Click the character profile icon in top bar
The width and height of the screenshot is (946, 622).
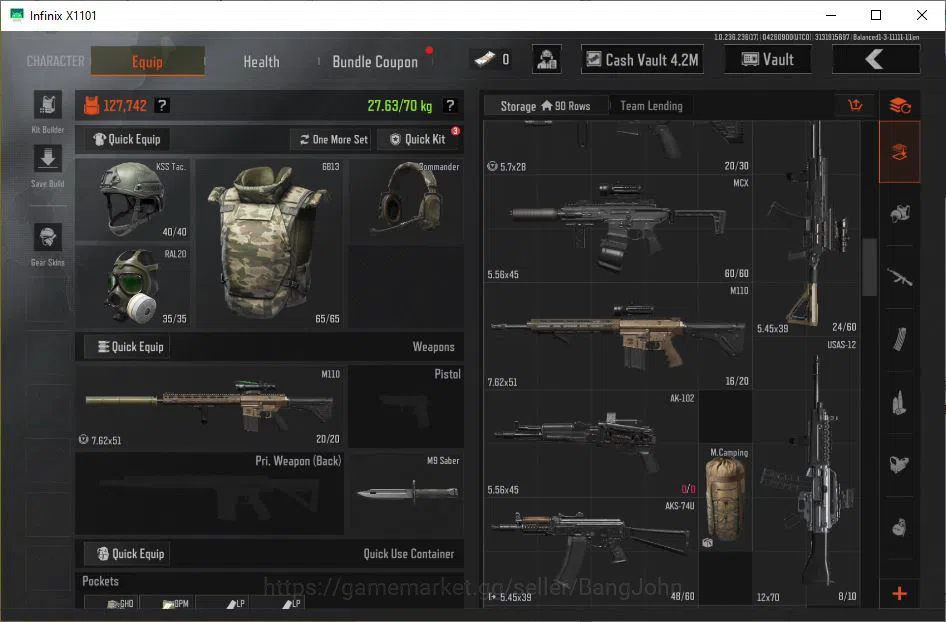coord(547,60)
